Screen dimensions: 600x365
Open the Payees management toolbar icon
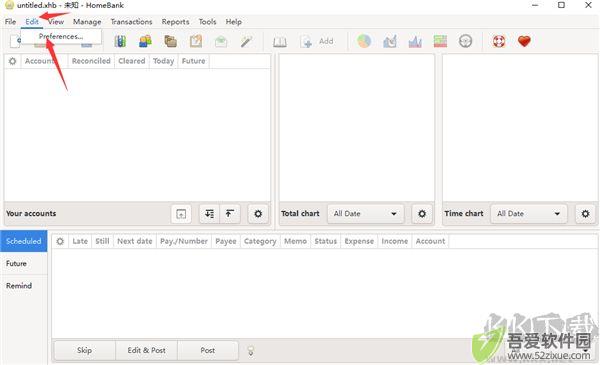pyautogui.click(x=145, y=41)
